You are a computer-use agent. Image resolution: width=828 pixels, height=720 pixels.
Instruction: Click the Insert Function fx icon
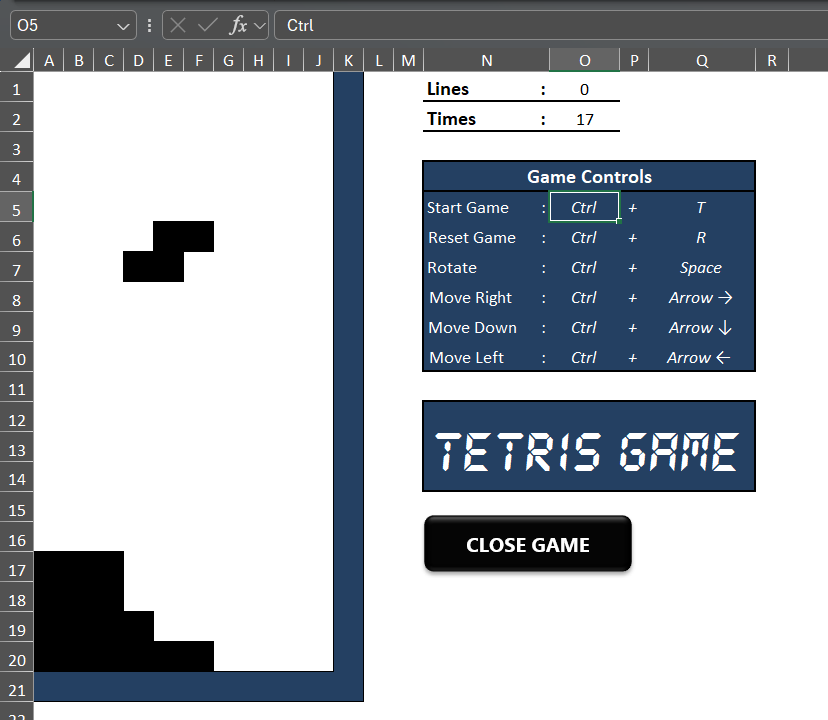(x=238, y=25)
